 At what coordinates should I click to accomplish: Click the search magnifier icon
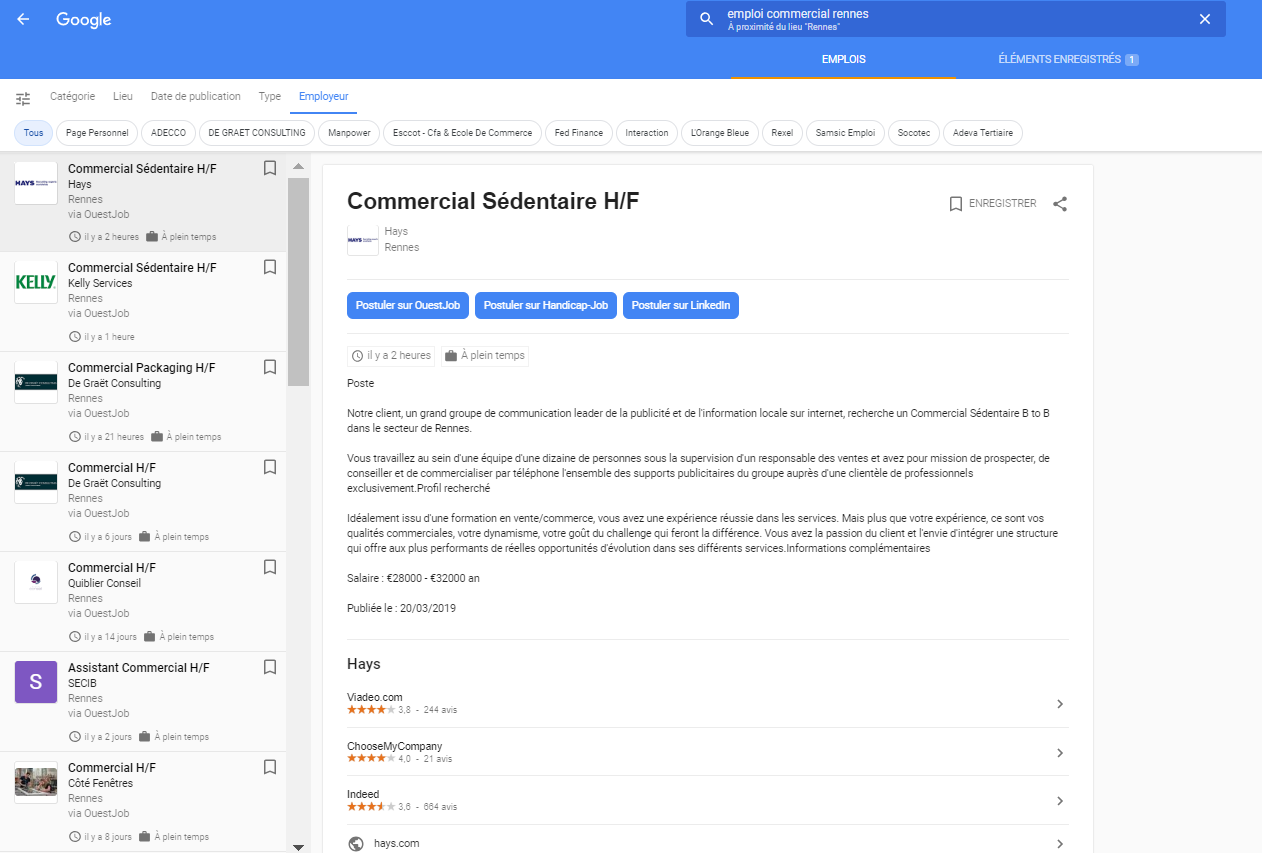[706, 18]
